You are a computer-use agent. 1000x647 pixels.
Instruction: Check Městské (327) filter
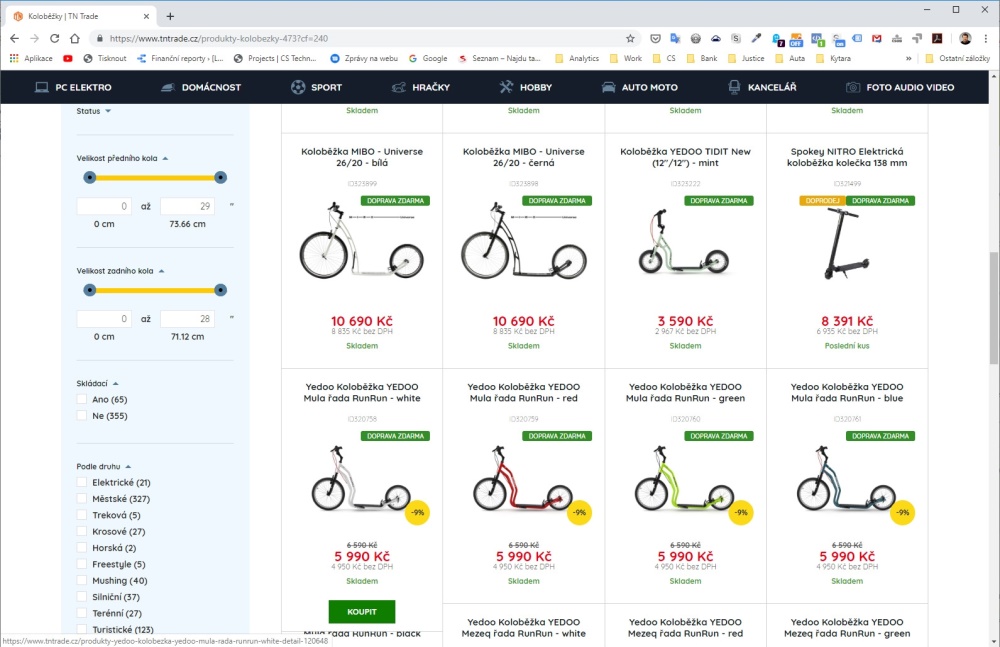click(82, 498)
